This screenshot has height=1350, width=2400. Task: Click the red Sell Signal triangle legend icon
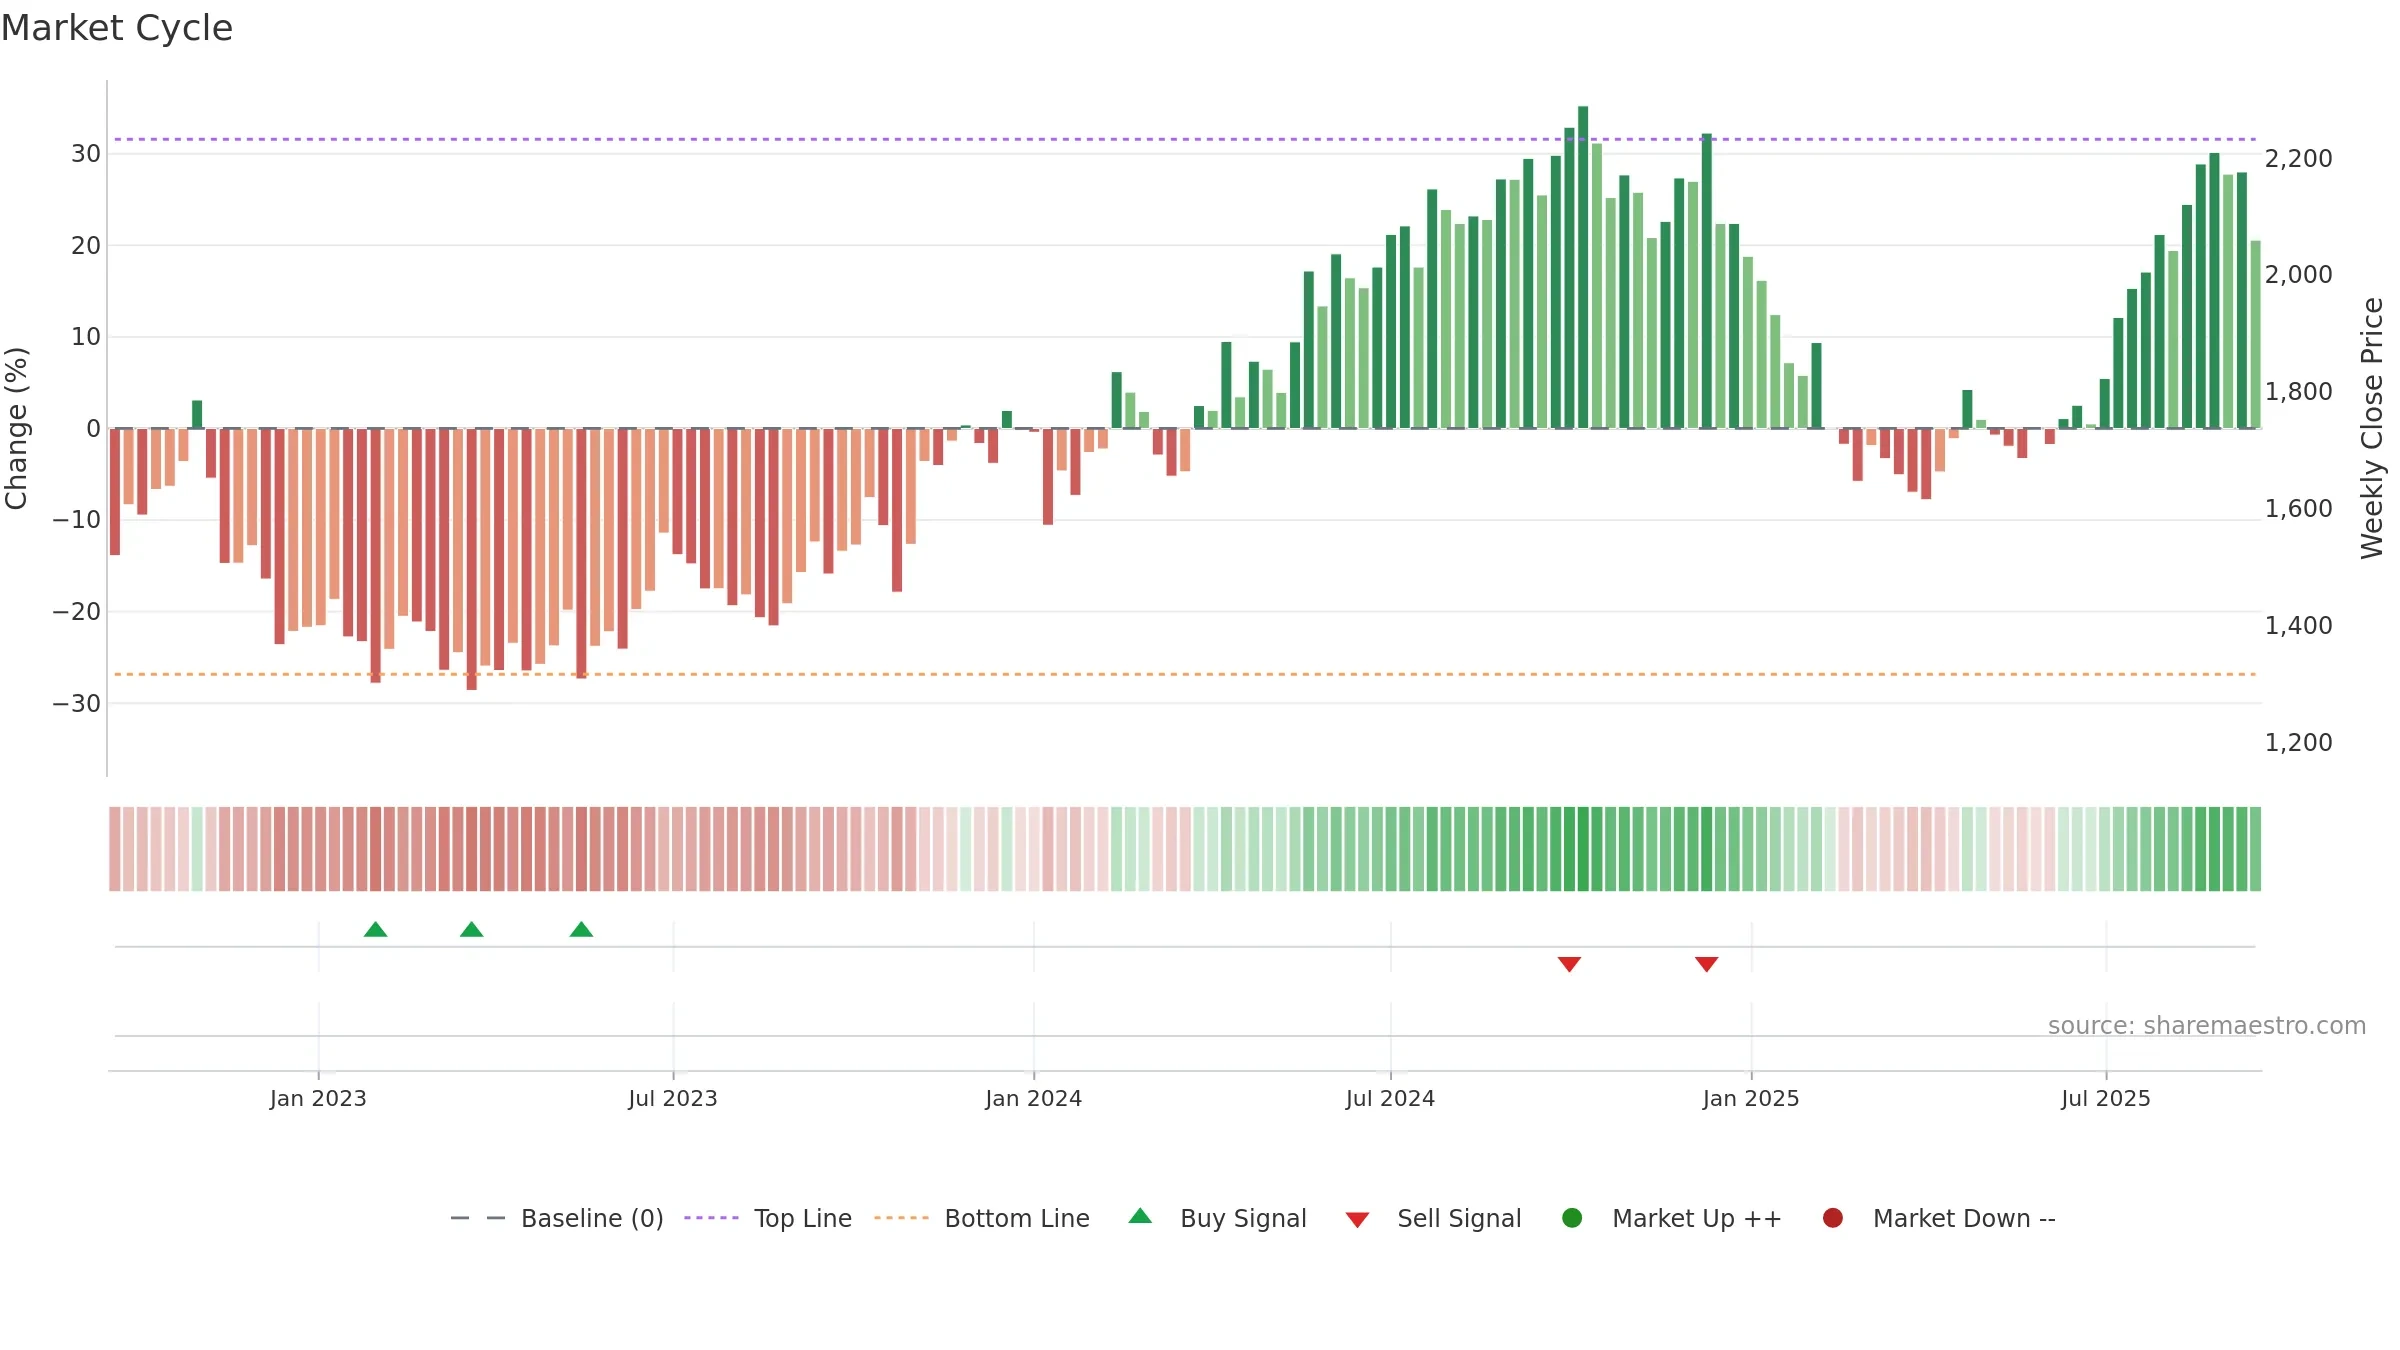click(x=1357, y=1220)
